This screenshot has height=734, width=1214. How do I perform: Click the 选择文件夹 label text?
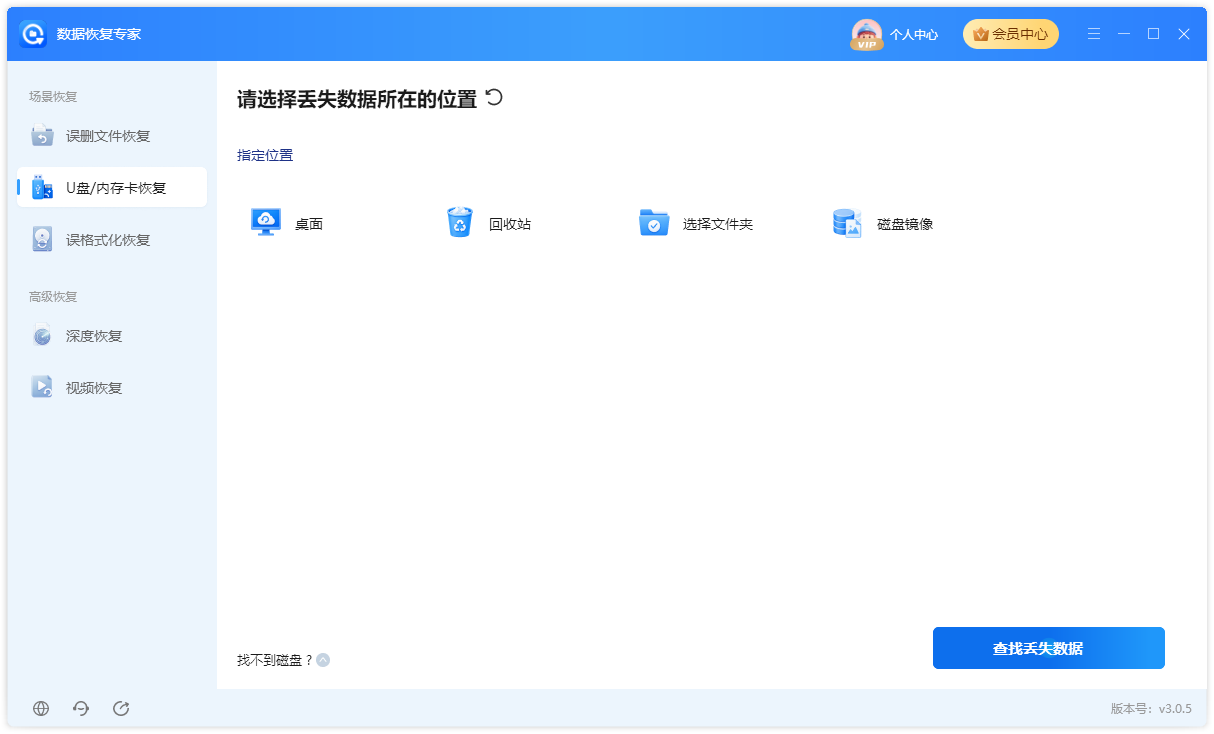(x=718, y=224)
